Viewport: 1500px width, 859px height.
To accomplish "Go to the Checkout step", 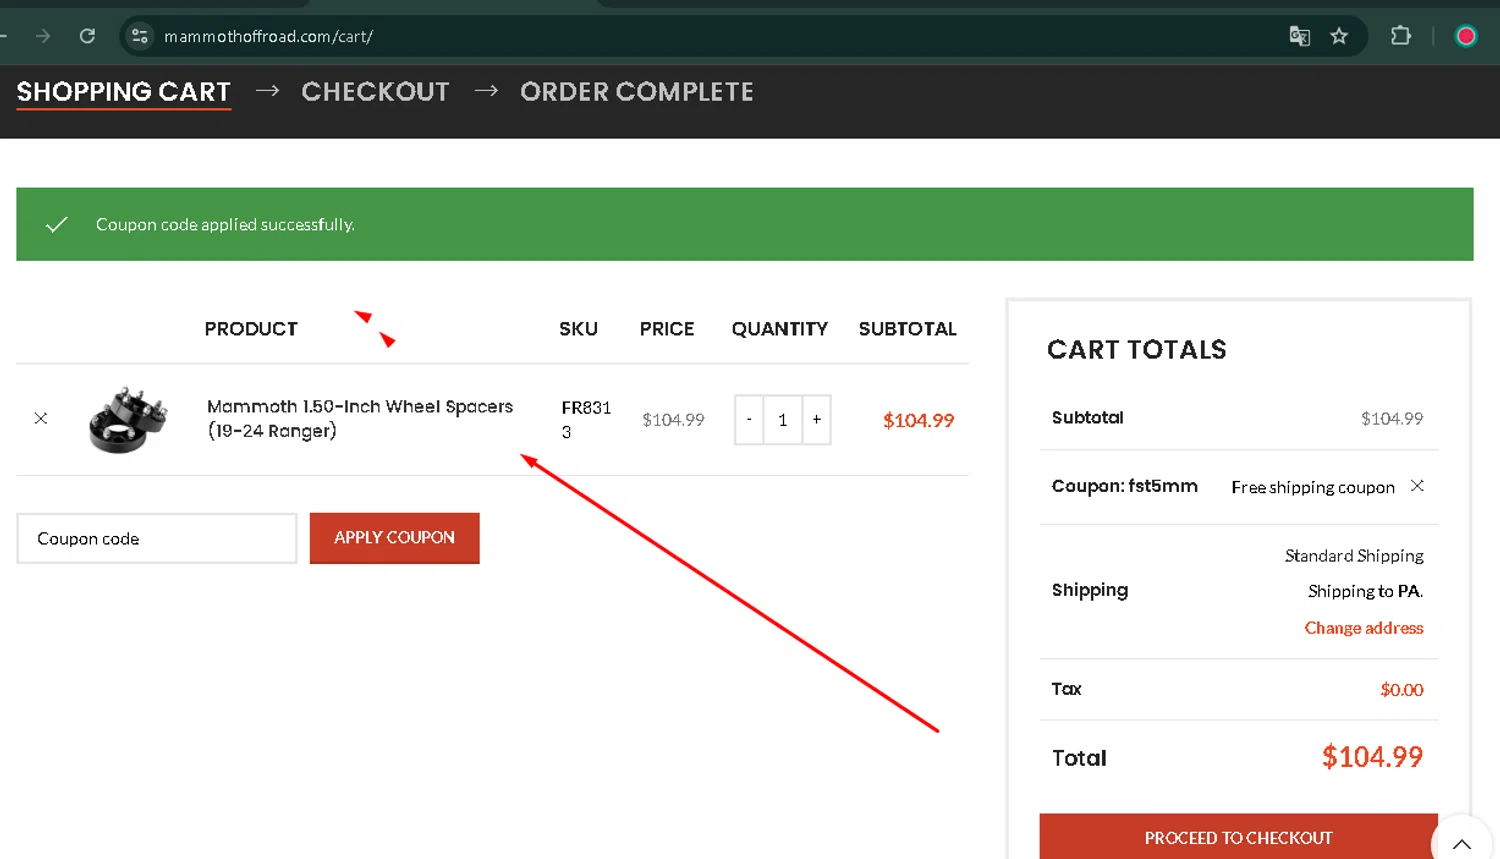I will (x=375, y=92).
